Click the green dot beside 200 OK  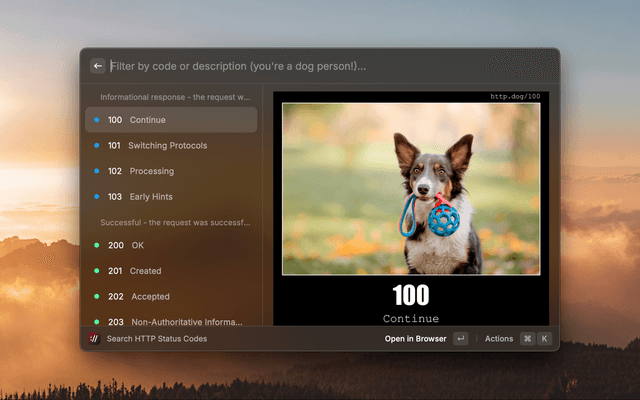click(96, 245)
